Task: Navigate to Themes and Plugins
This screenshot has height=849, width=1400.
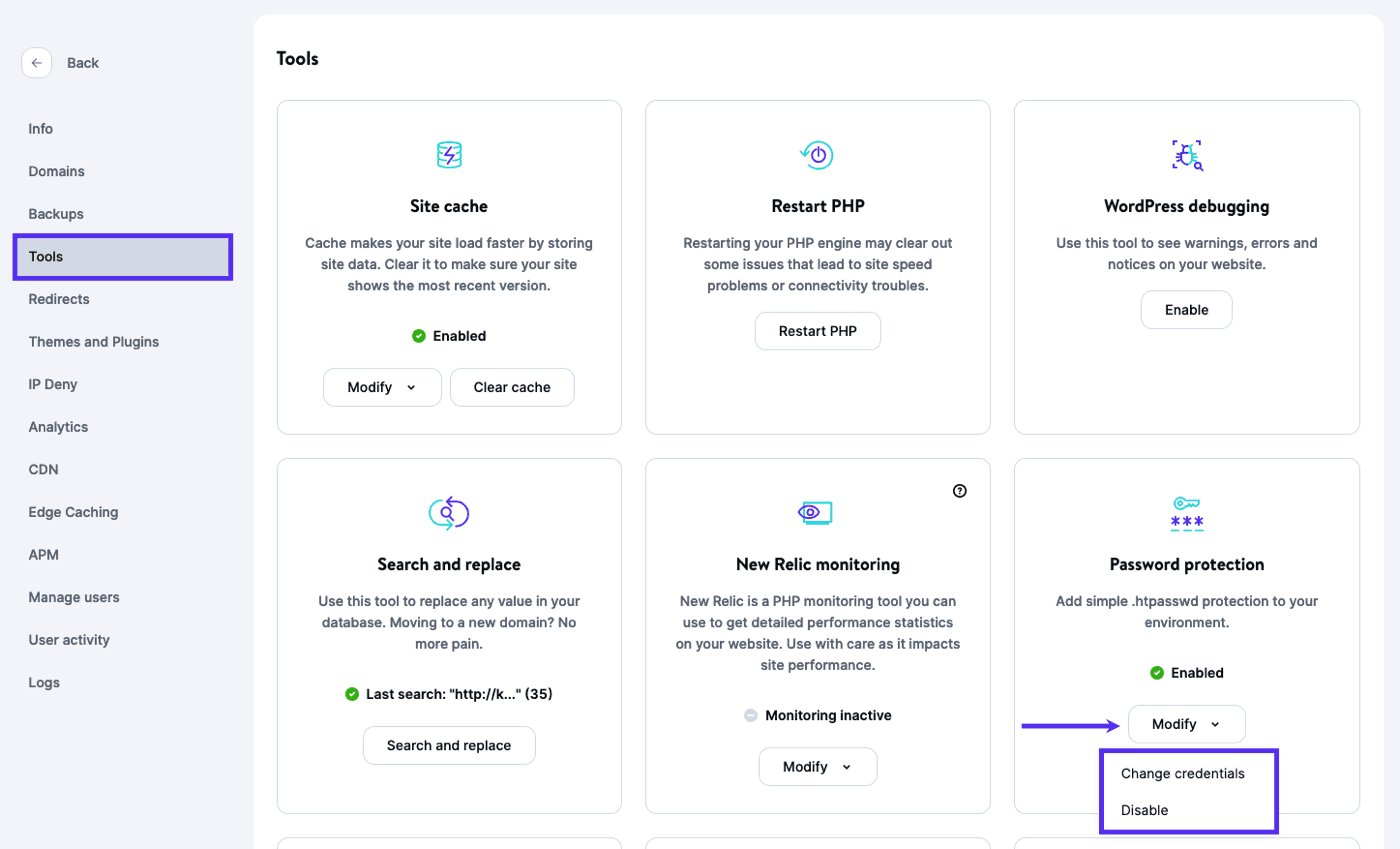Action: [x=94, y=342]
